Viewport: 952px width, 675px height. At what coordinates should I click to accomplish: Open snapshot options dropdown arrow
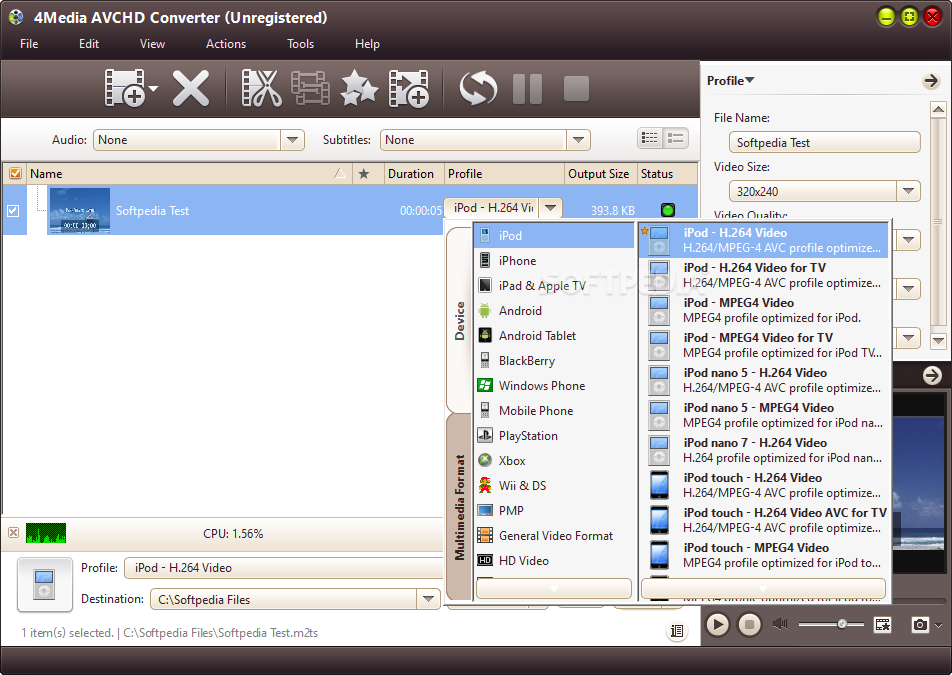click(x=939, y=625)
